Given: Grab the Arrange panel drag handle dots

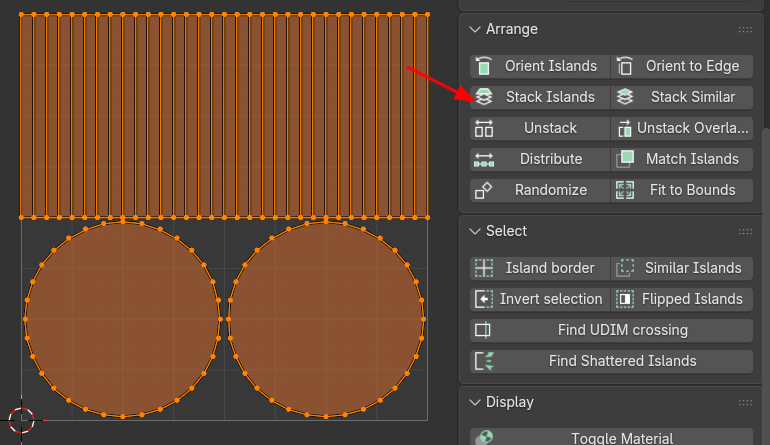Looking at the screenshot, I should coord(745,30).
